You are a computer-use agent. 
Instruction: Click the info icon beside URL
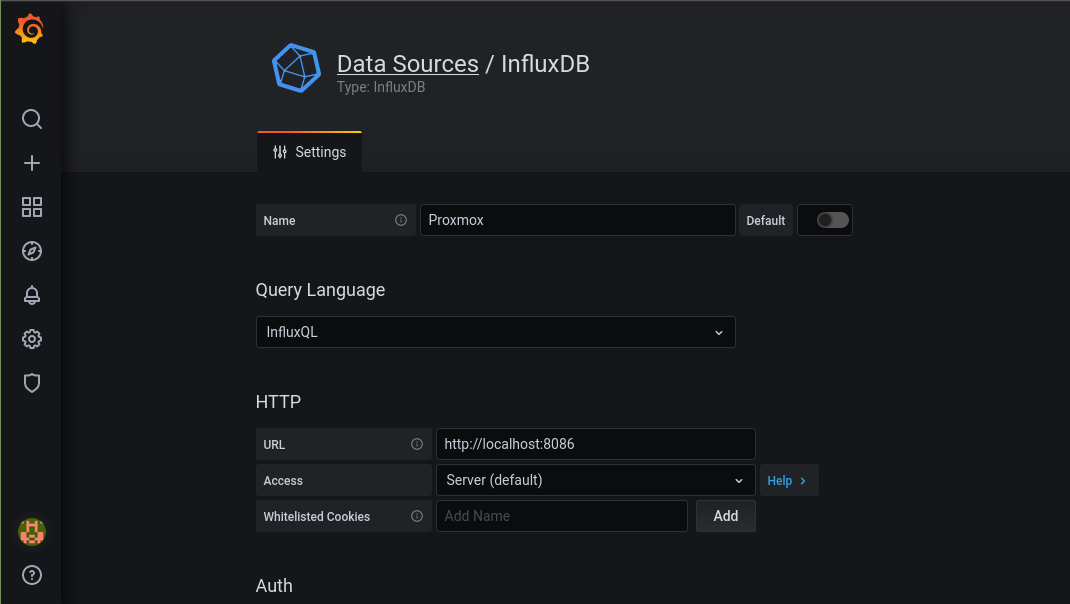click(417, 444)
